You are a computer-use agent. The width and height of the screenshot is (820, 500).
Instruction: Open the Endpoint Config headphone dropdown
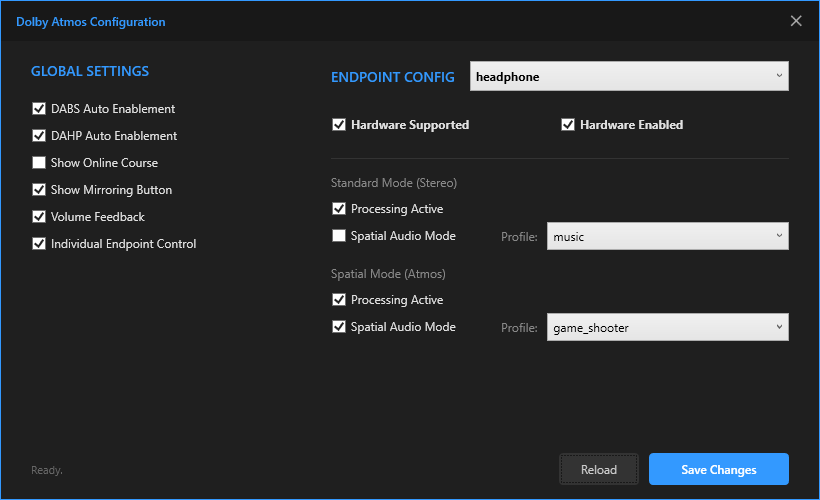(629, 76)
